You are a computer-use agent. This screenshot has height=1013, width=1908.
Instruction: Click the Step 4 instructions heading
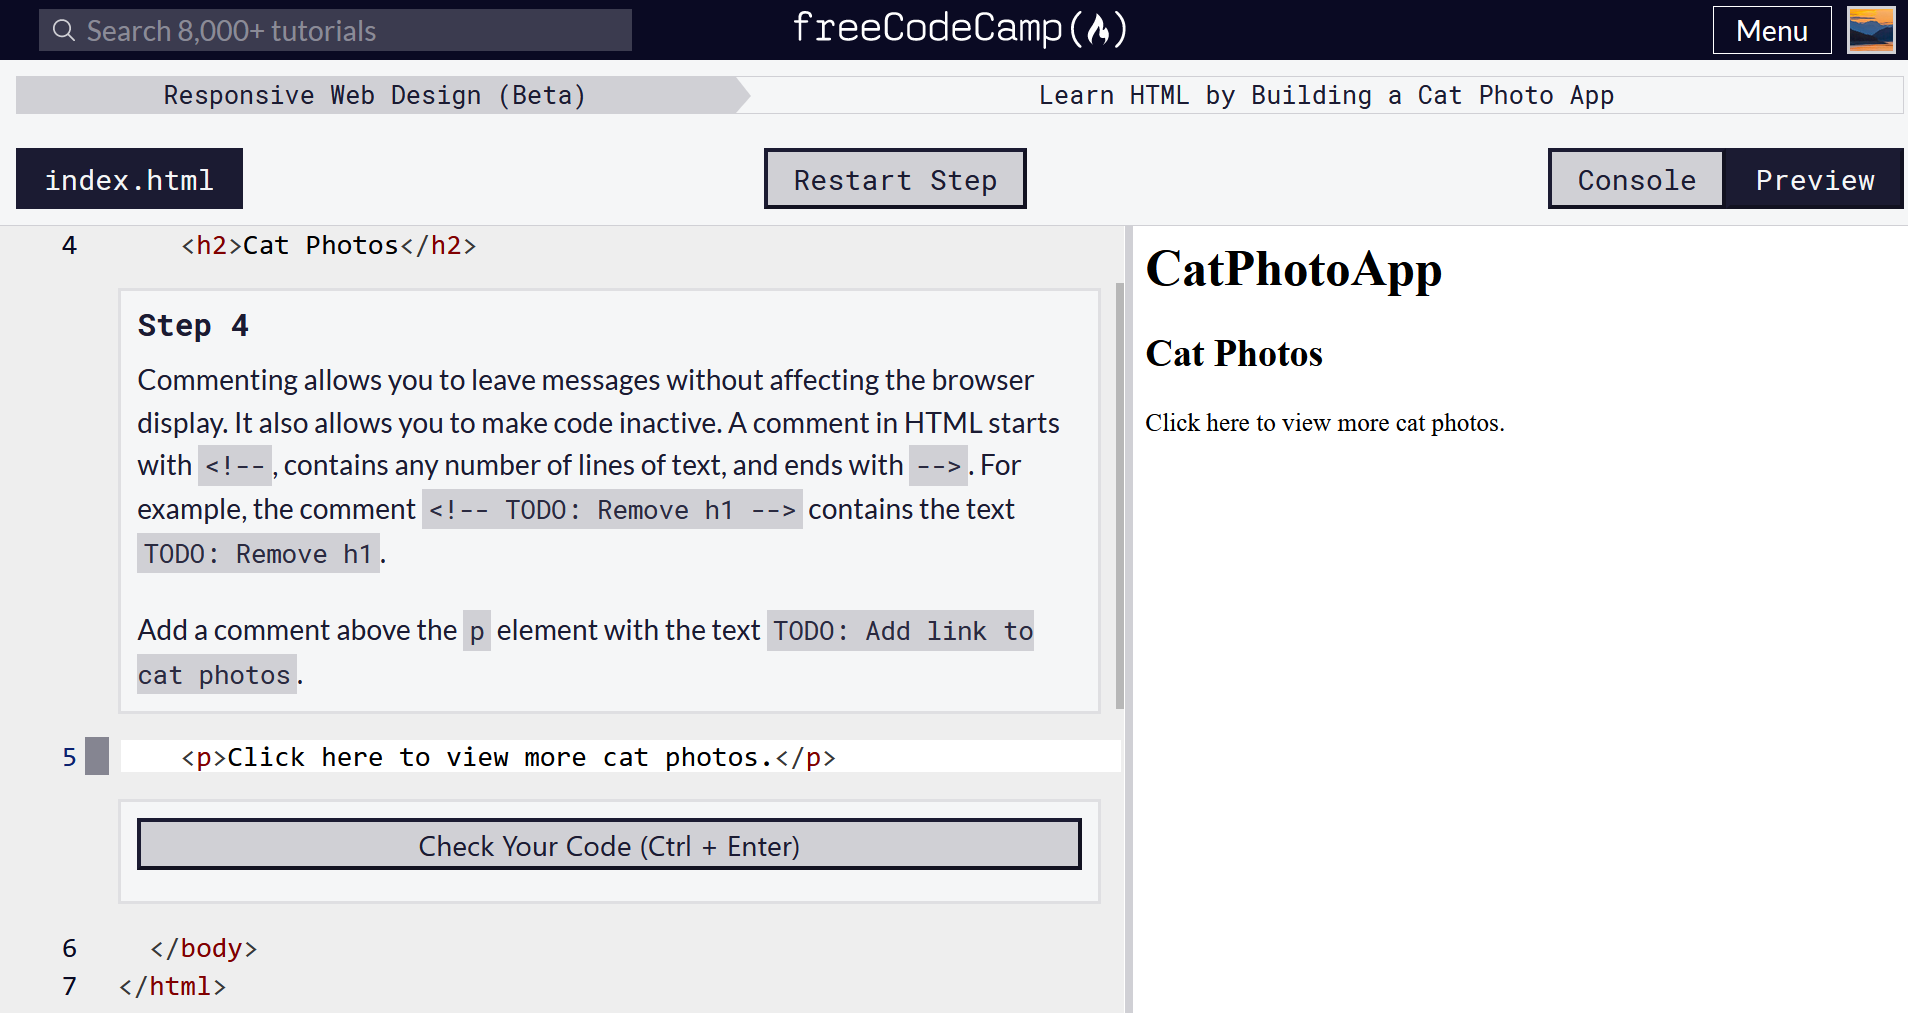(192, 324)
